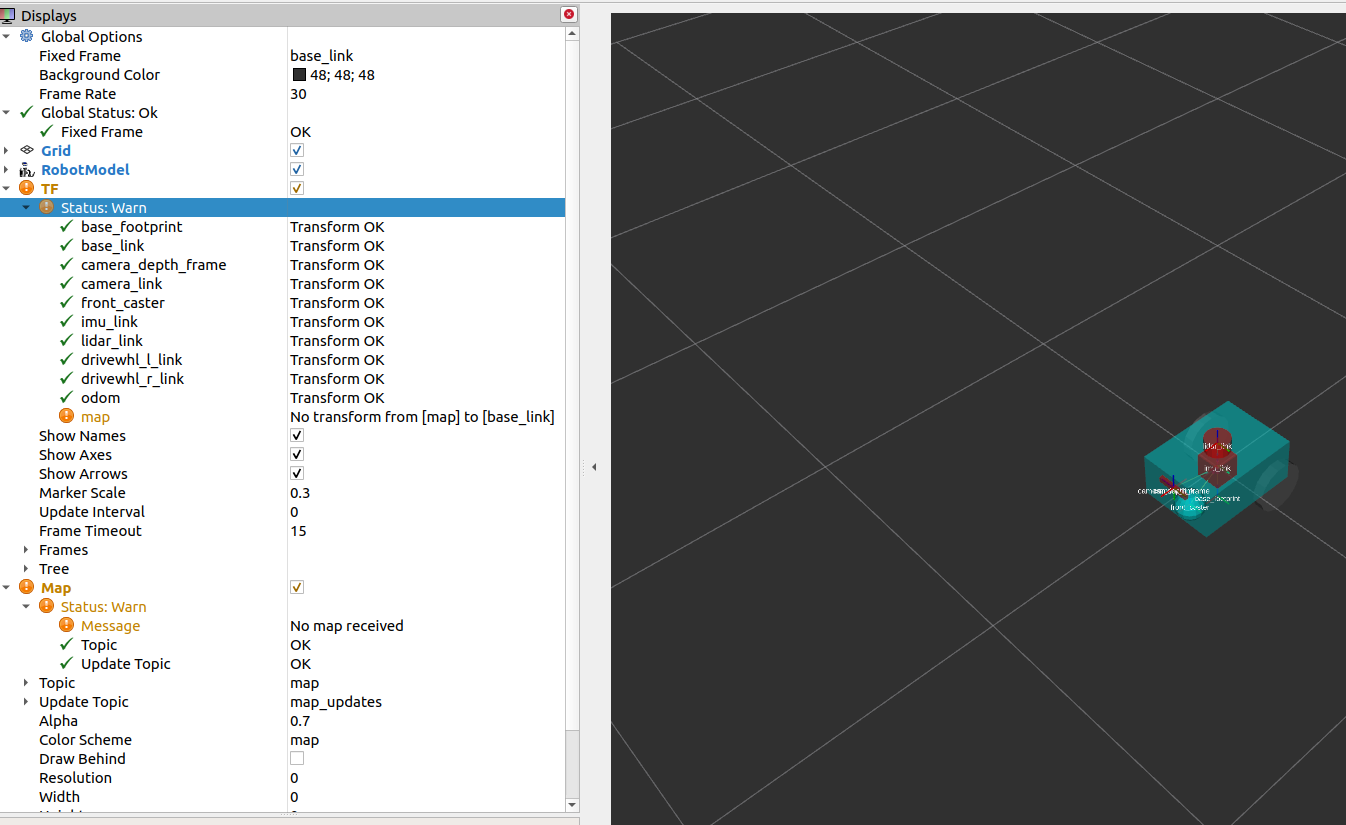The width and height of the screenshot is (1346, 825).
Task: Click the orange warning icon beside TF
Action: [x=27, y=189]
